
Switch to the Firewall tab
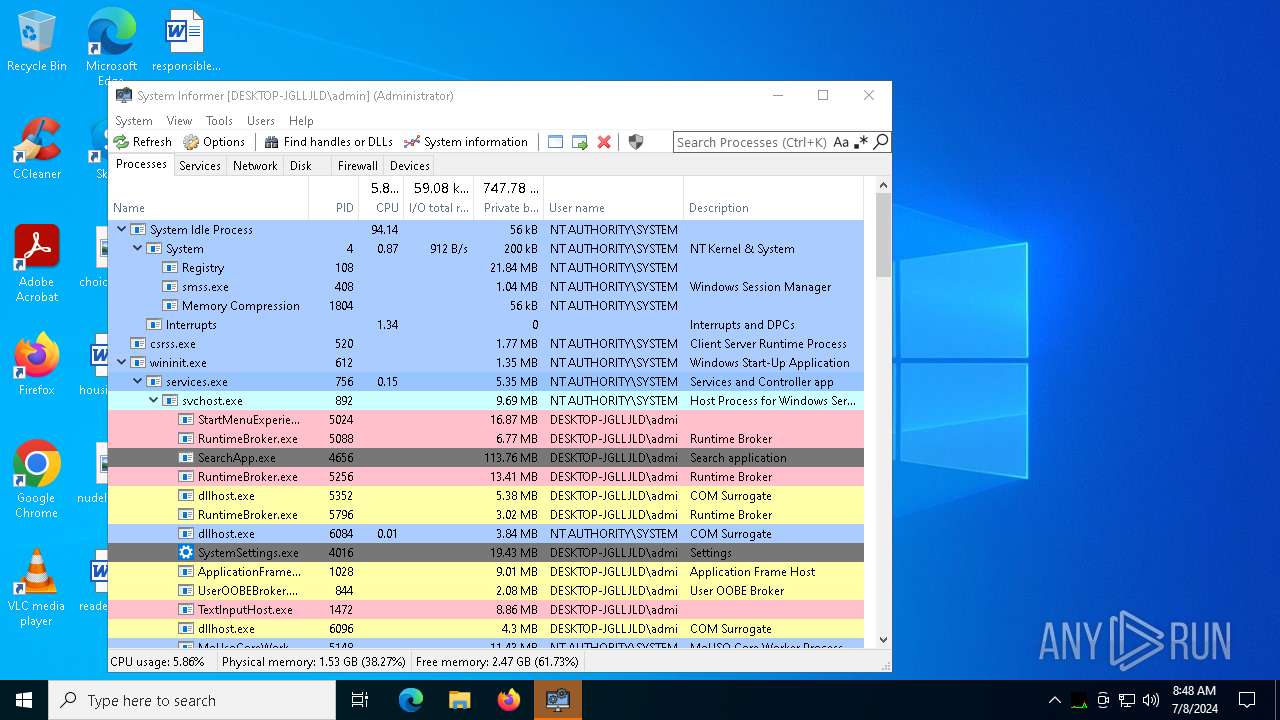(x=357, y=166)
